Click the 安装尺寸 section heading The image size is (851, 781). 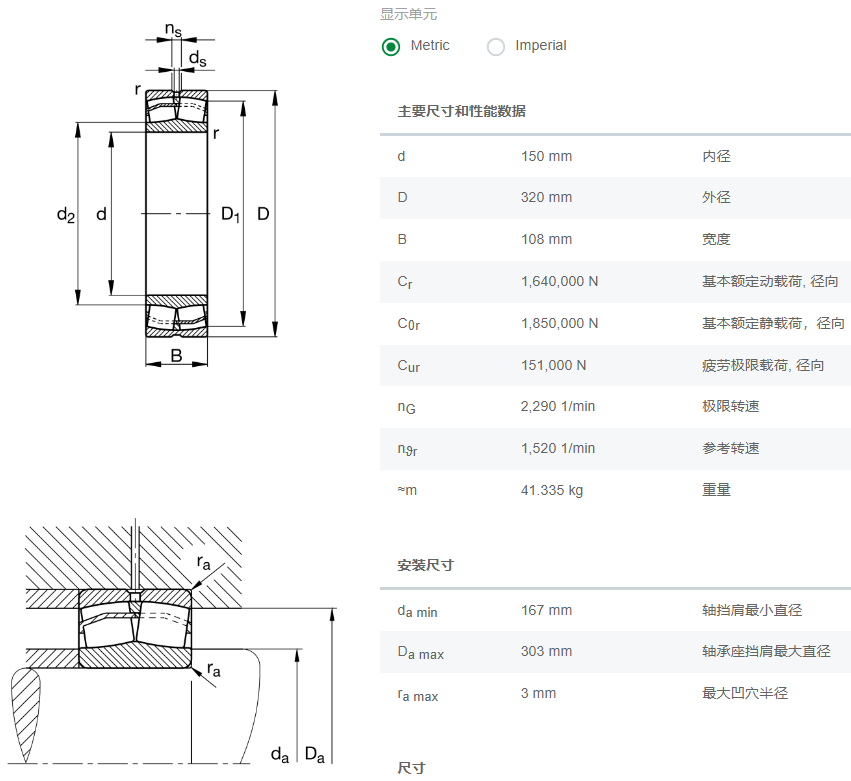tap(426, 566)
